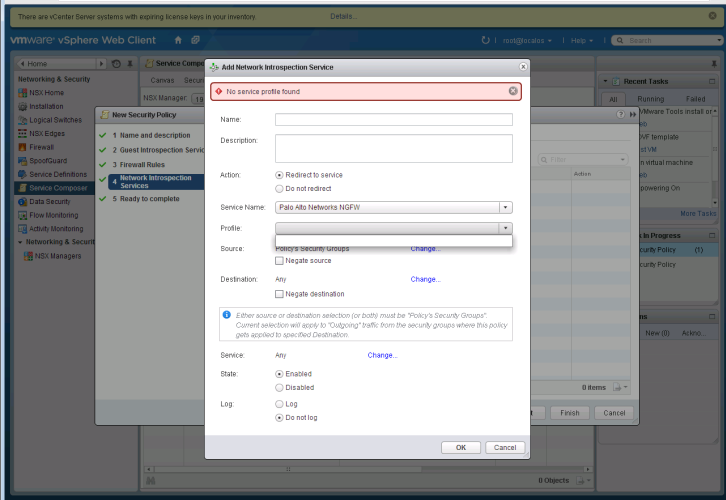Select the 'Disabled' state radio button
The height and width of the screenshot is (500, 726).
coord(279,388)
